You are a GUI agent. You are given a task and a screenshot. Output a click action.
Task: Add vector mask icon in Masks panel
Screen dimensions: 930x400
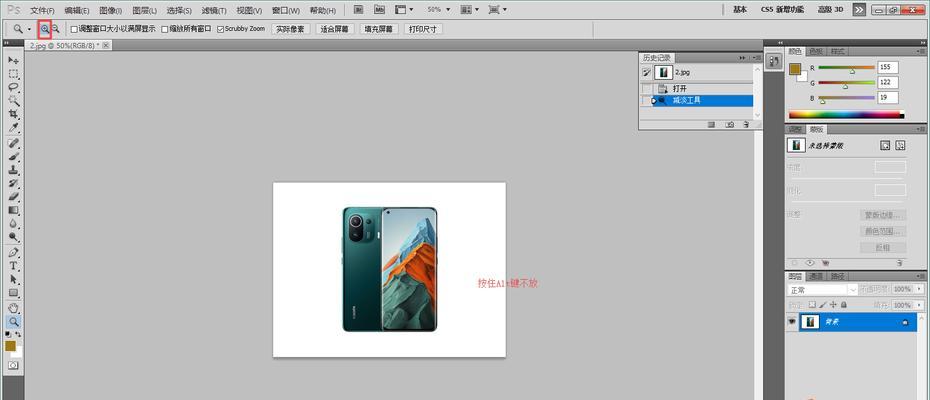click(x=900, y=145)
